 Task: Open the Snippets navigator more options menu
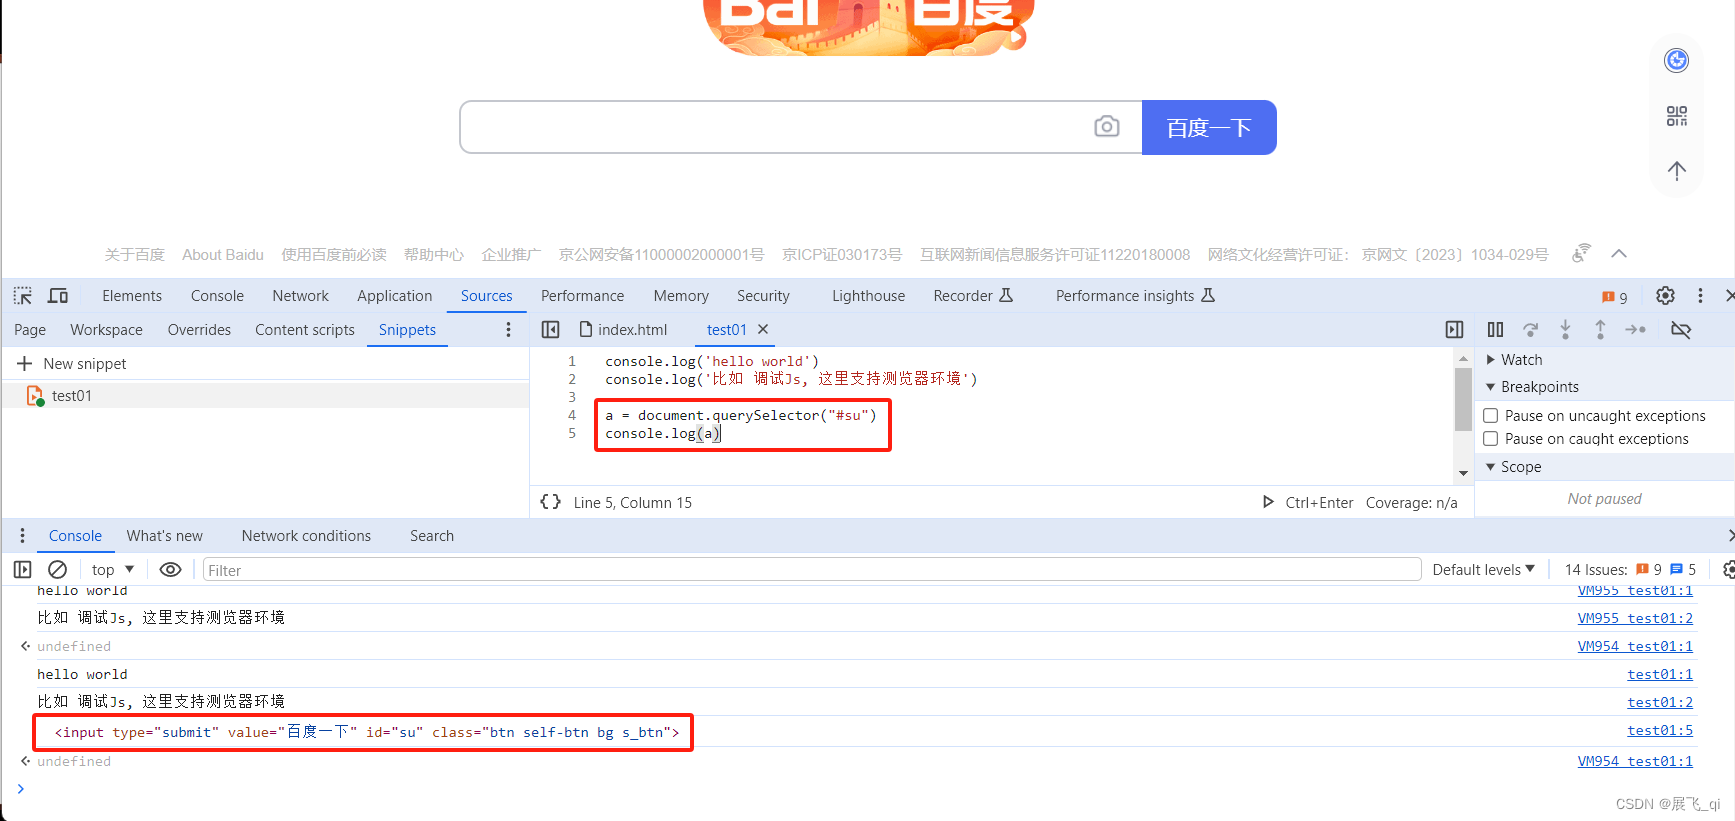tap(508, 330)
